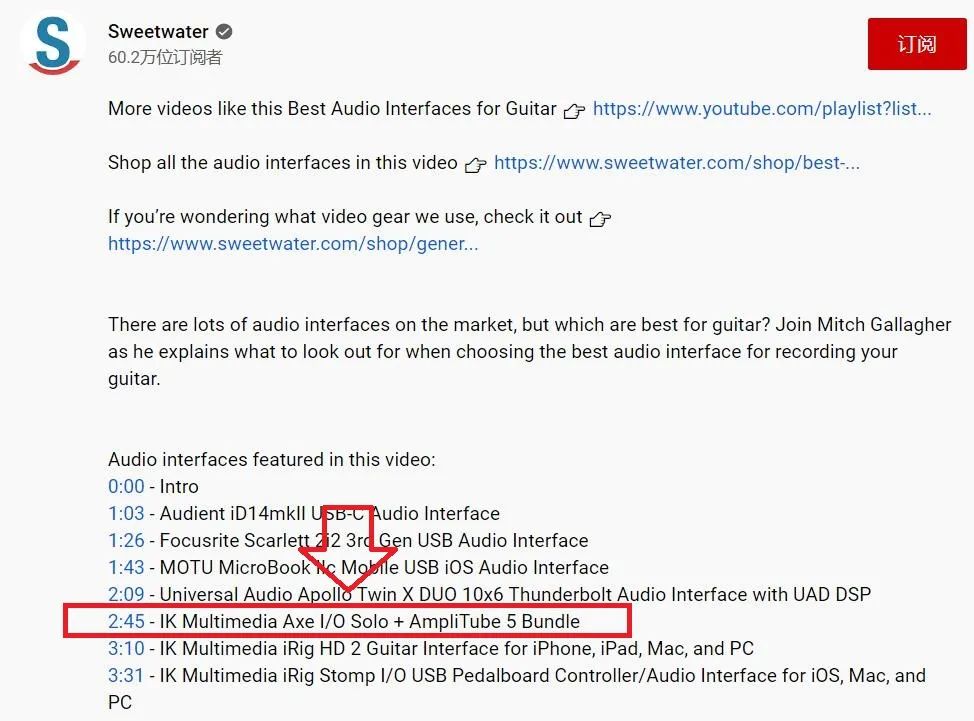Open the sweetwater.com/shop/best- link
This screenshot has height=721, width=974.
(x=676, y=163)
